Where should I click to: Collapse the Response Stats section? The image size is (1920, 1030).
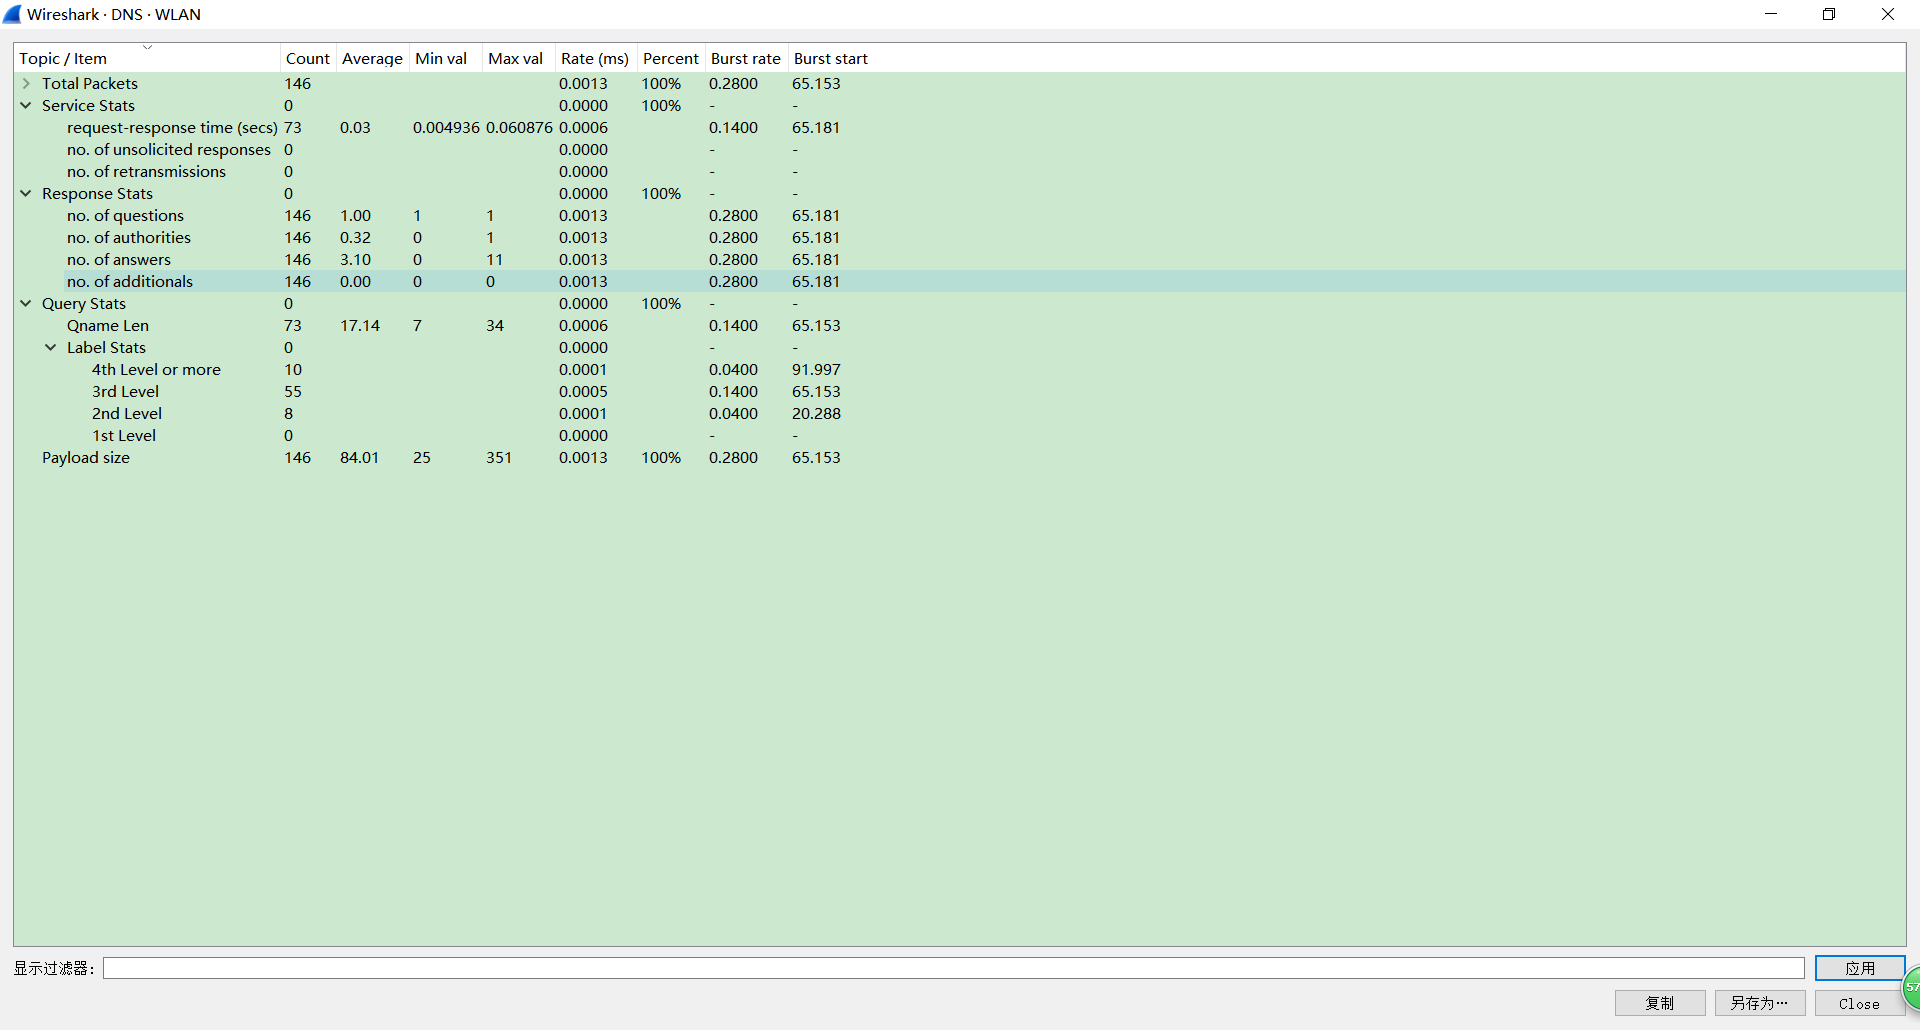[x=26, y=194]
